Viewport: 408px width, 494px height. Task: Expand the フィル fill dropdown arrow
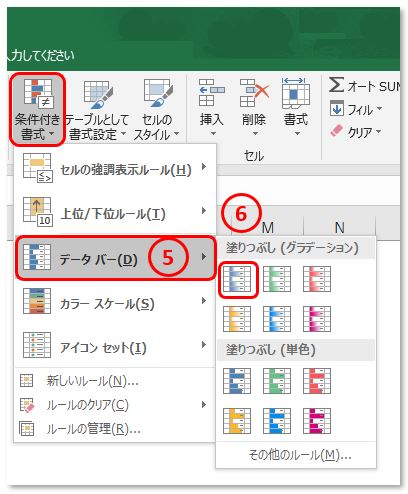click(379, 108)
